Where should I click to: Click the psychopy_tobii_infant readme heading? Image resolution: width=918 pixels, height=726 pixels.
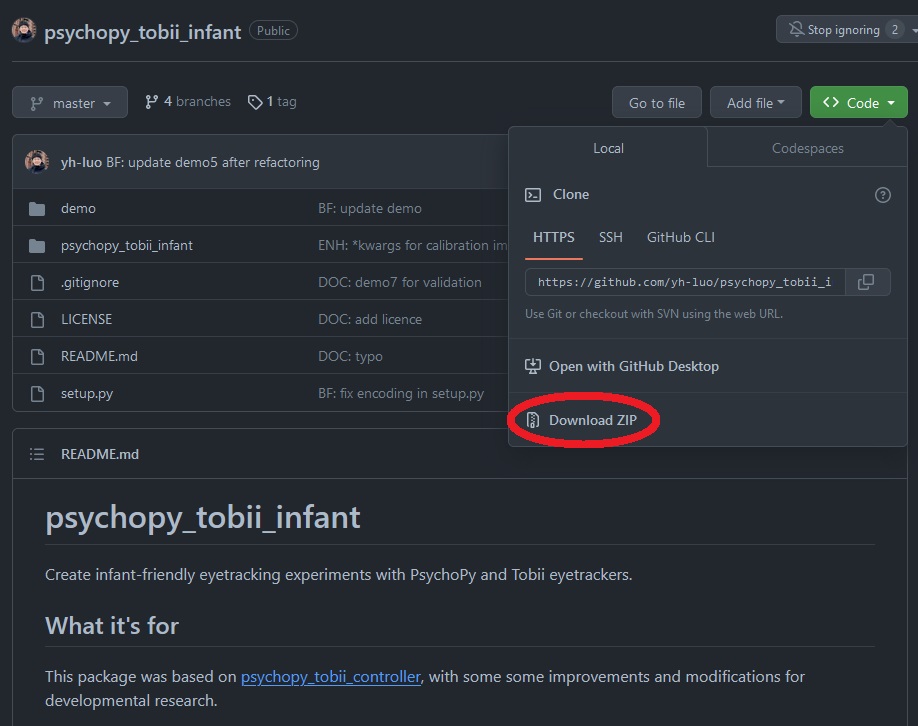point(203,518)
